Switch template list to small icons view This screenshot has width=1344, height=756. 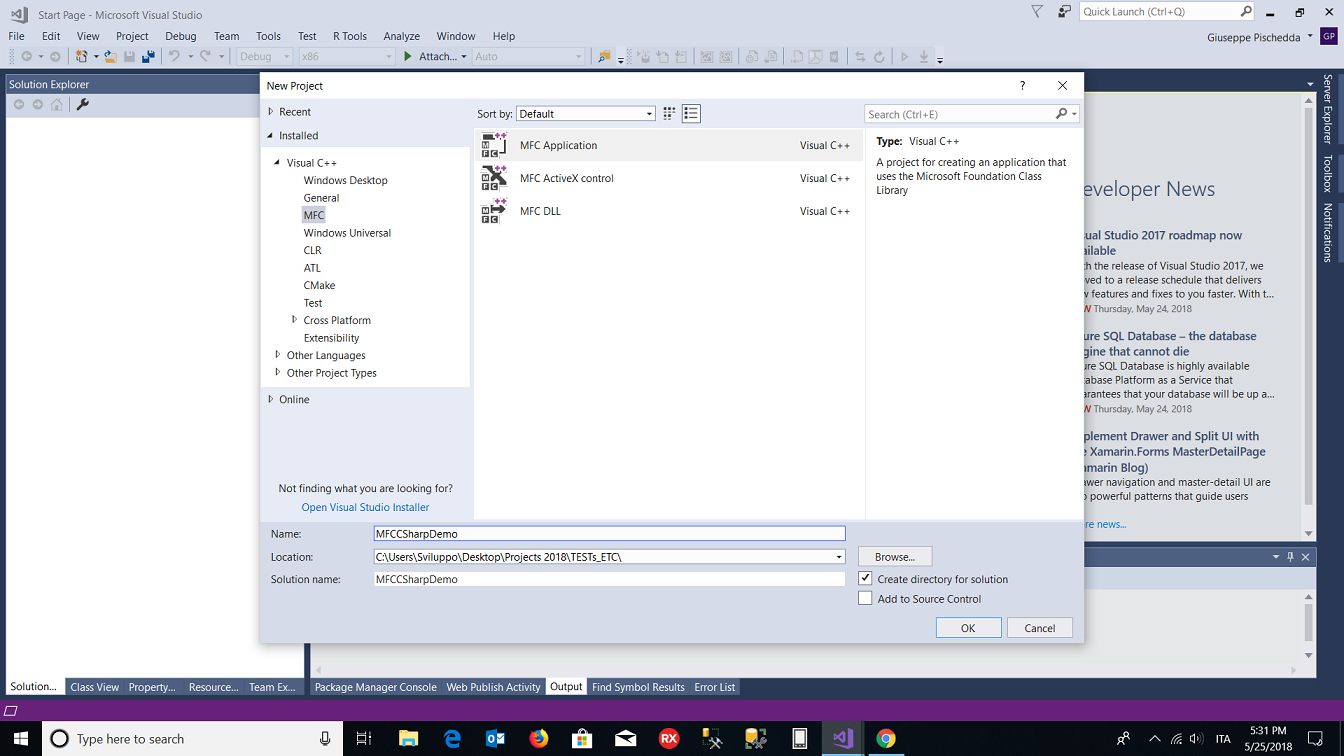click(669, 113)
